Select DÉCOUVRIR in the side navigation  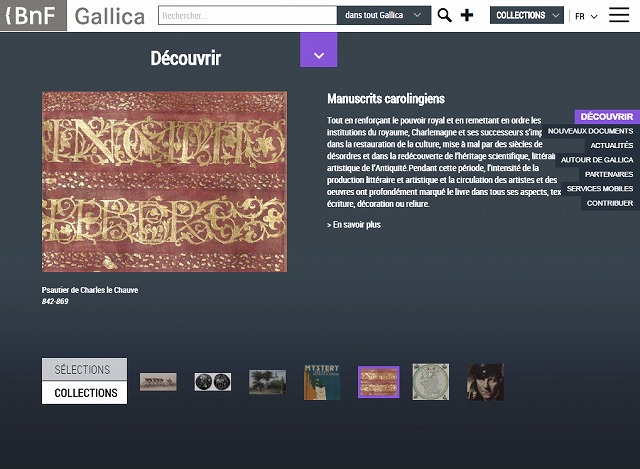[607, 116]
